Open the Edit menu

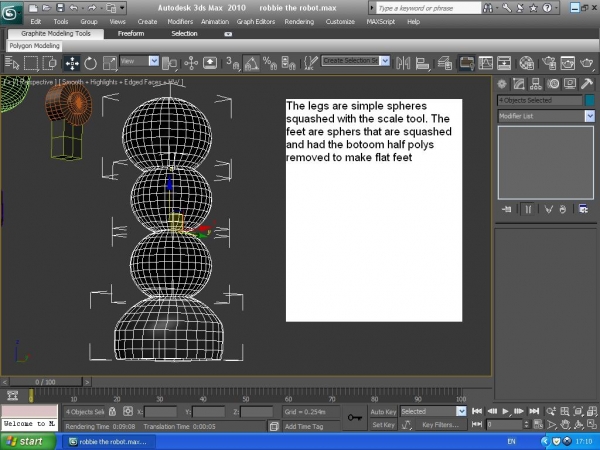pyautogui.click(x=36, y=22)
